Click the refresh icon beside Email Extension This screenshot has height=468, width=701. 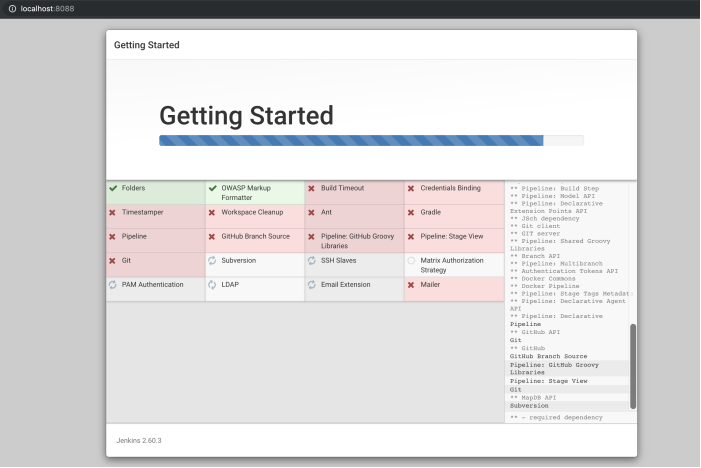pos(312,285)
